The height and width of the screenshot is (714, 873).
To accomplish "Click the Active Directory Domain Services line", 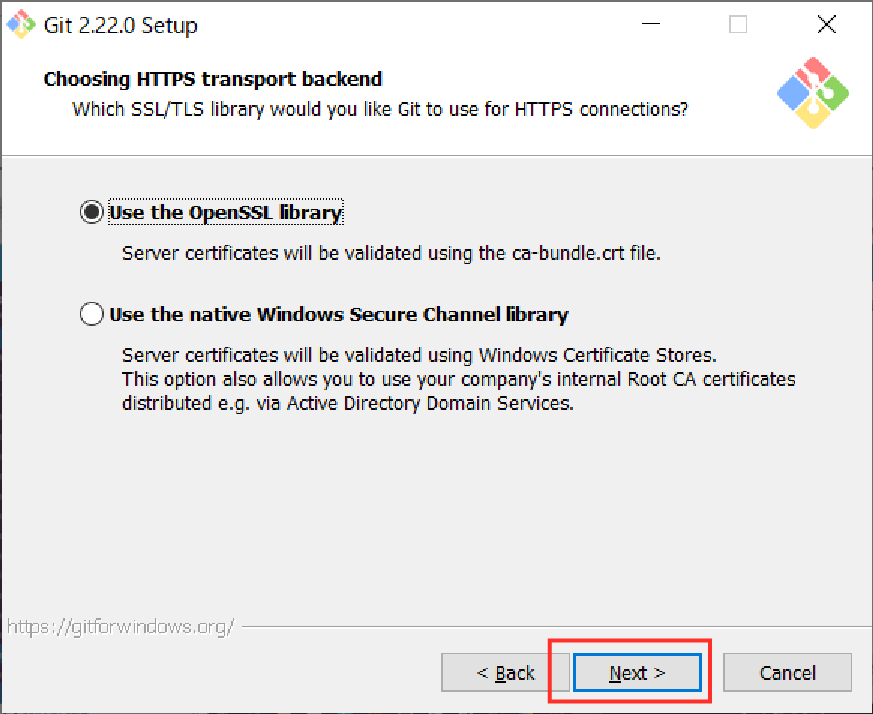I will [x=348, y=404].
